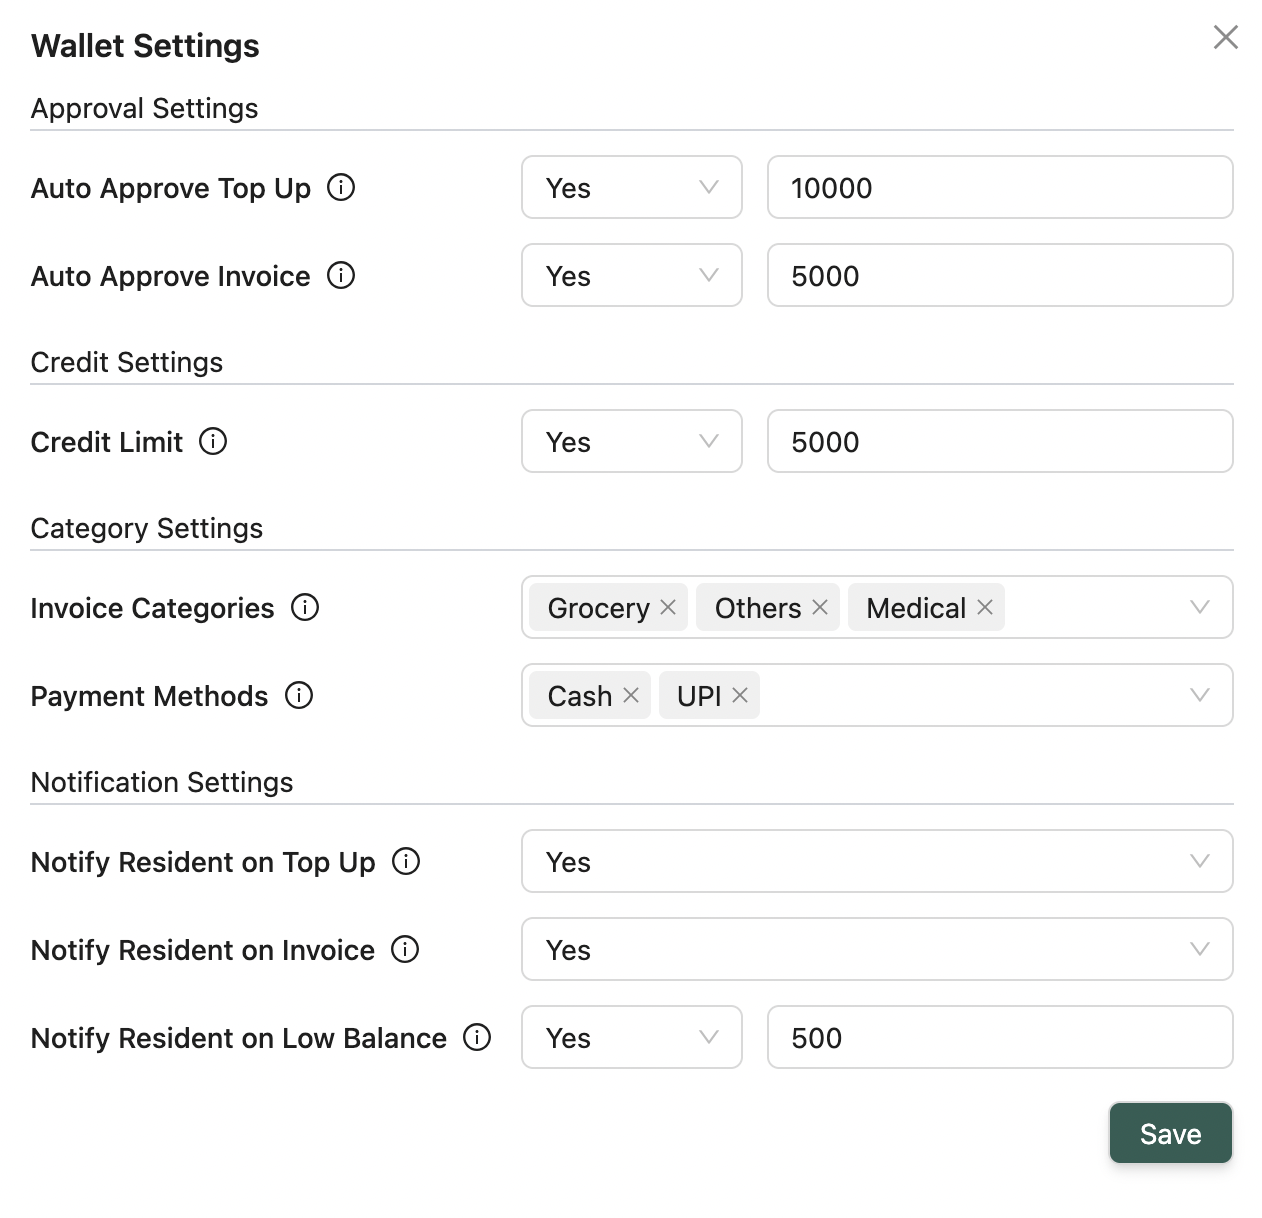Click the Notify Resident on Low Balance info icon

coord(477,1038)
